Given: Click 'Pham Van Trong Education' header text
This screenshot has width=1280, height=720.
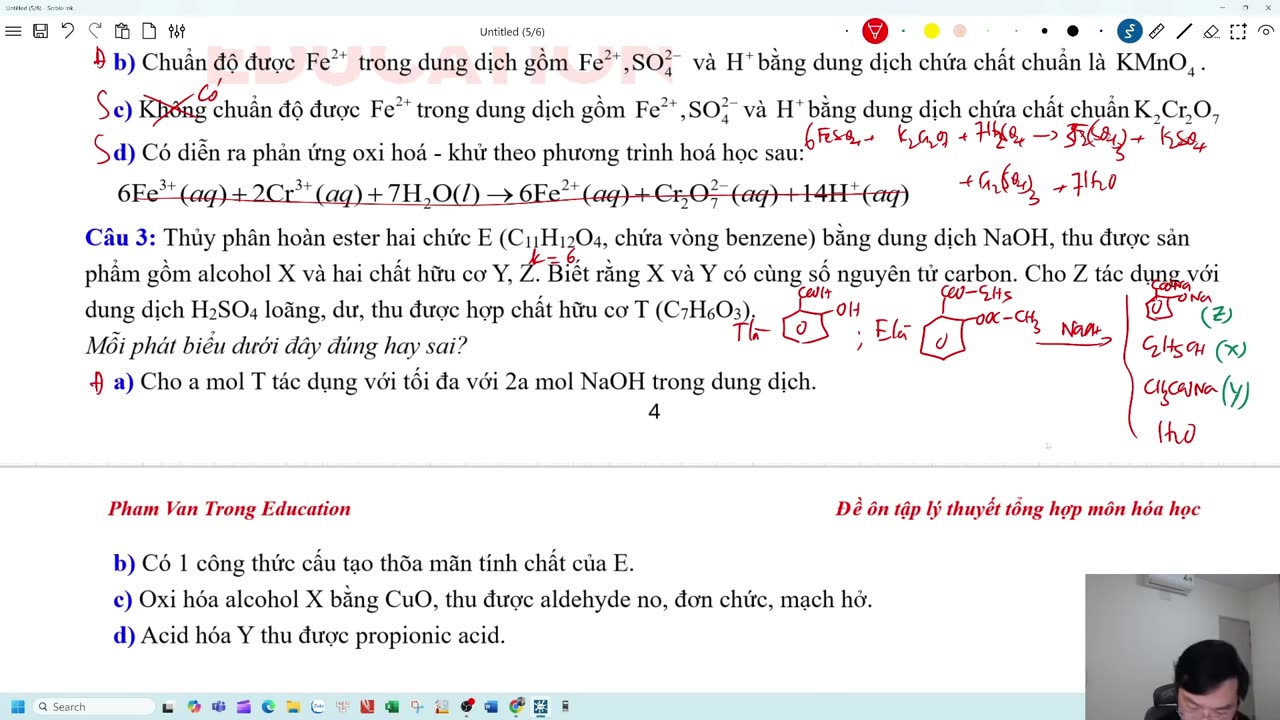Looking at the screenshot, I should coord(229,509).
